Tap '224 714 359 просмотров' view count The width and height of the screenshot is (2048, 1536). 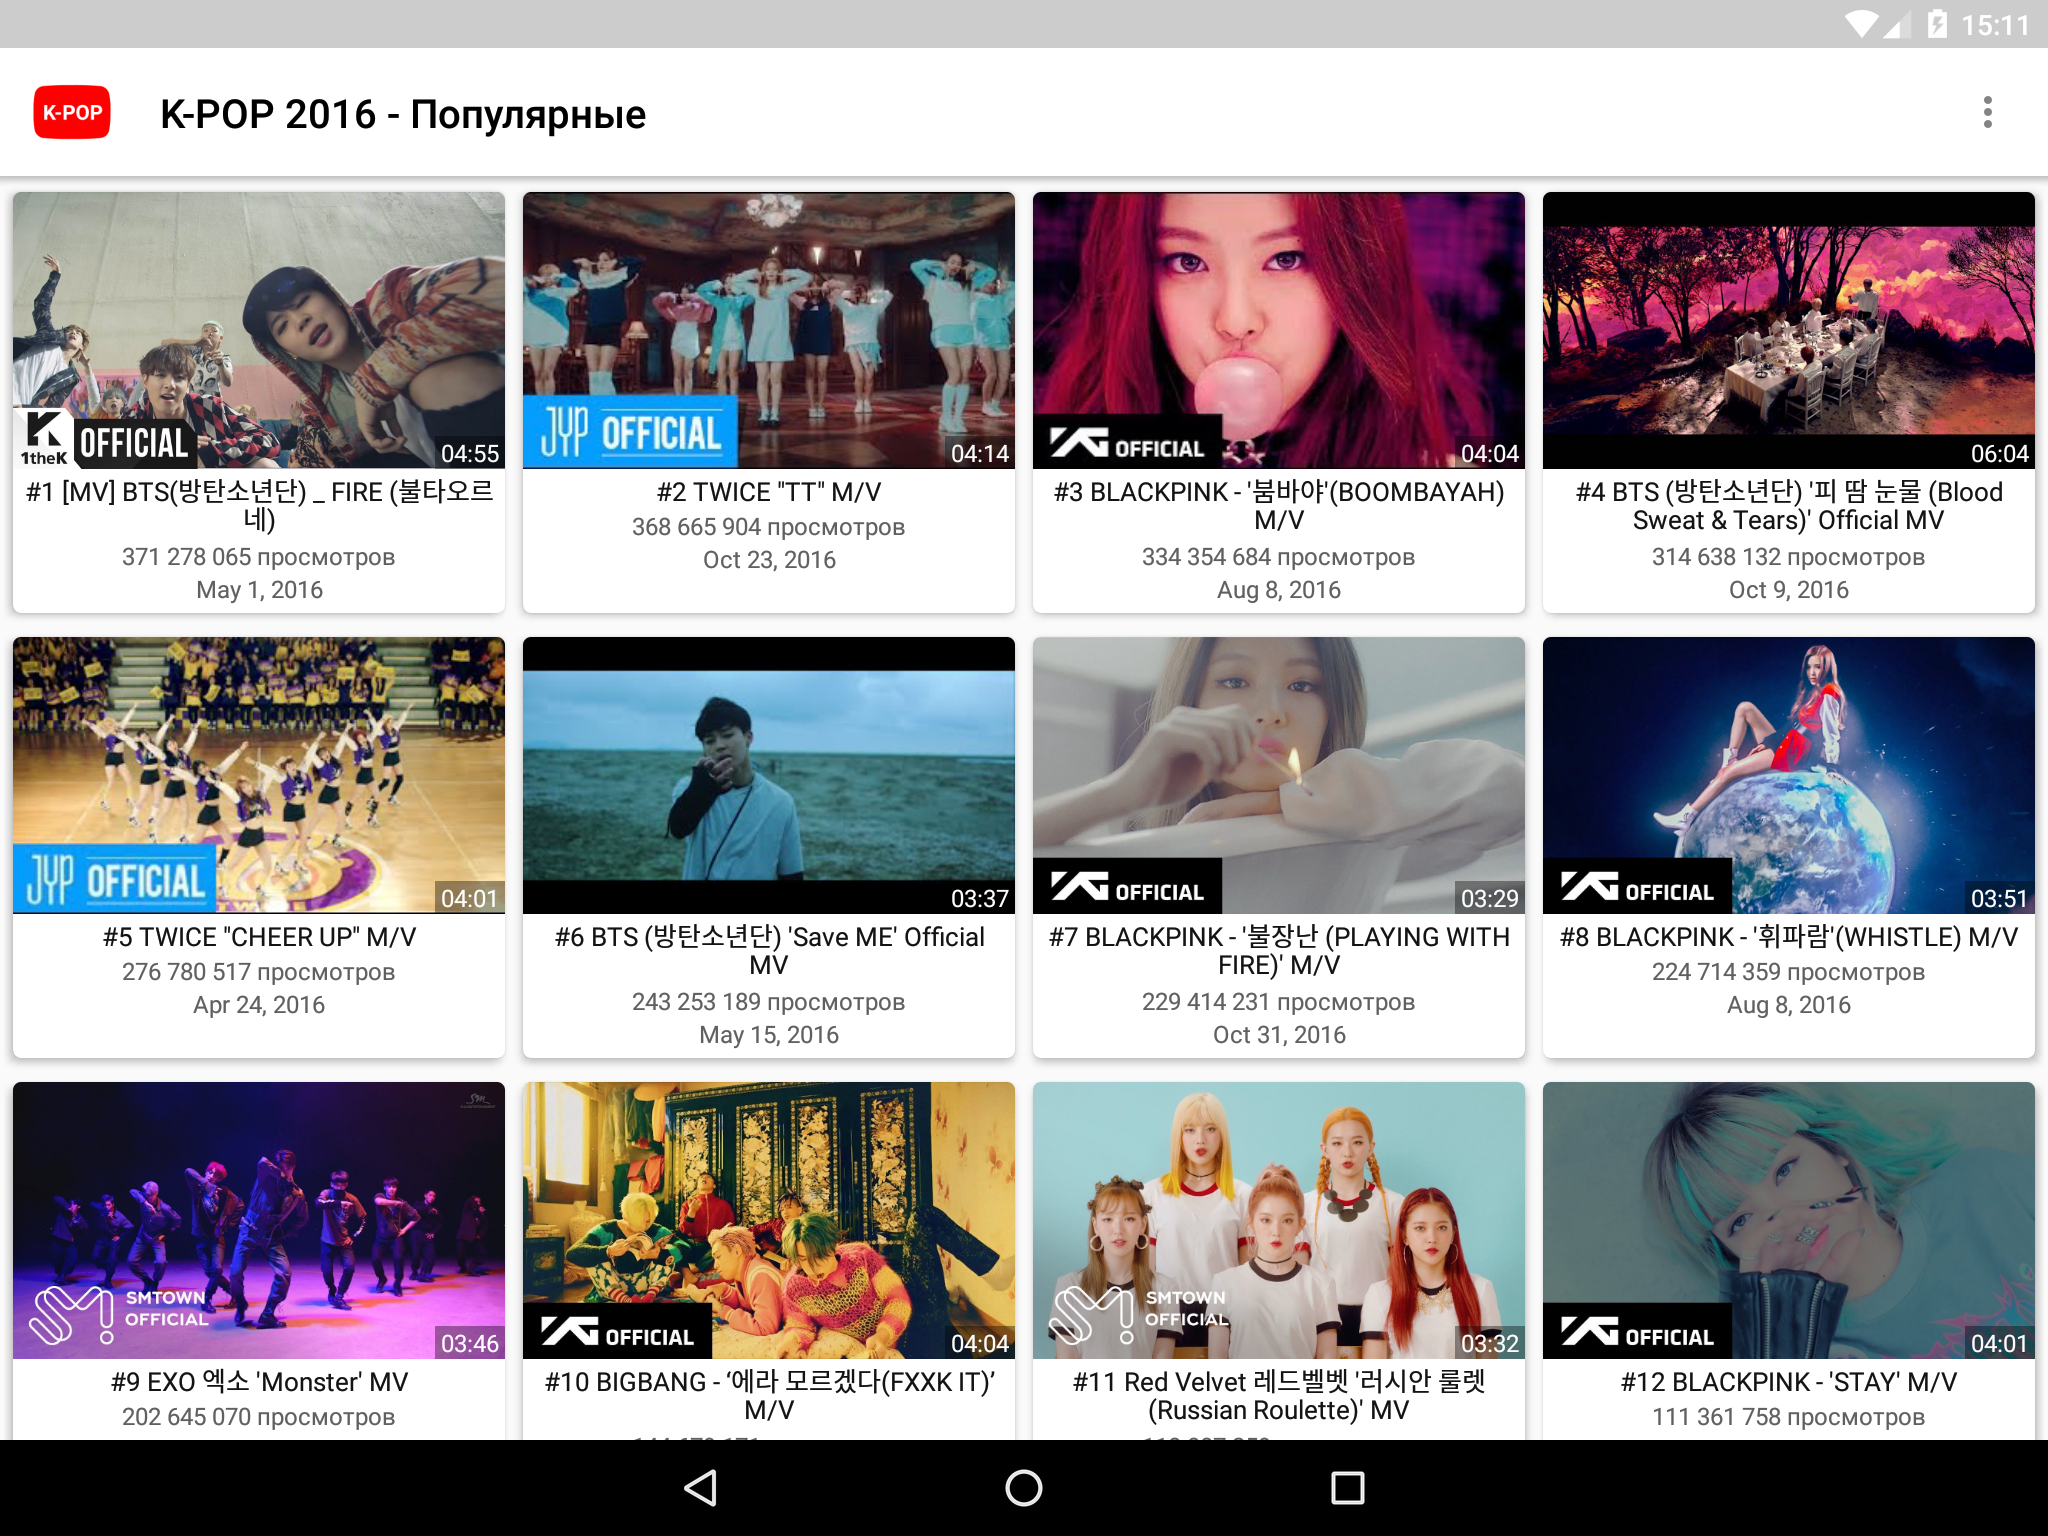pyautogui.click(x=1789, y=972)
